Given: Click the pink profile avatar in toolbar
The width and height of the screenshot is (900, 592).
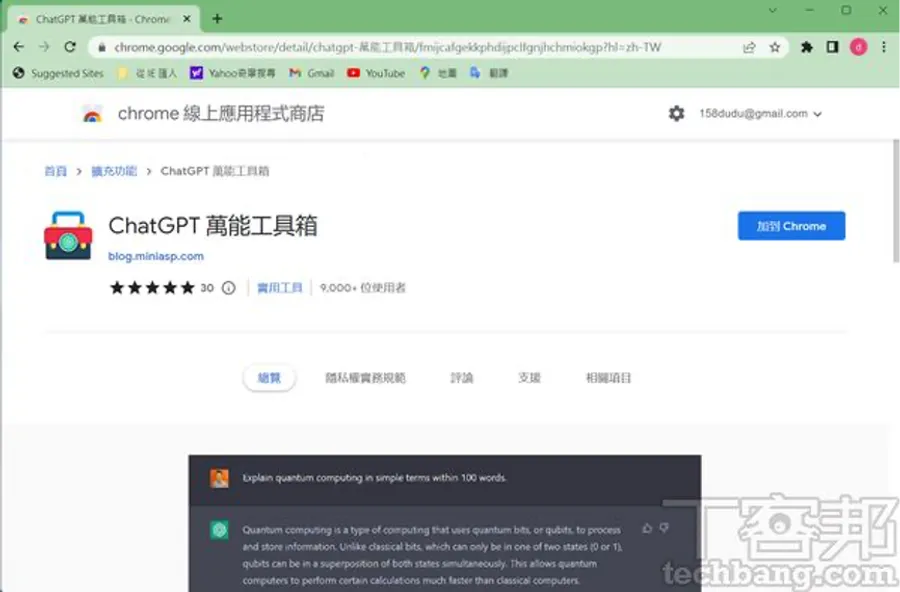Looking at the screenshot, I should [859, 48].
